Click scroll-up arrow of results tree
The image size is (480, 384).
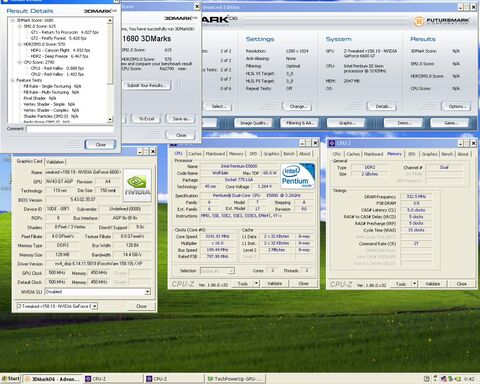pyautogui.click(x=110, y=21)
